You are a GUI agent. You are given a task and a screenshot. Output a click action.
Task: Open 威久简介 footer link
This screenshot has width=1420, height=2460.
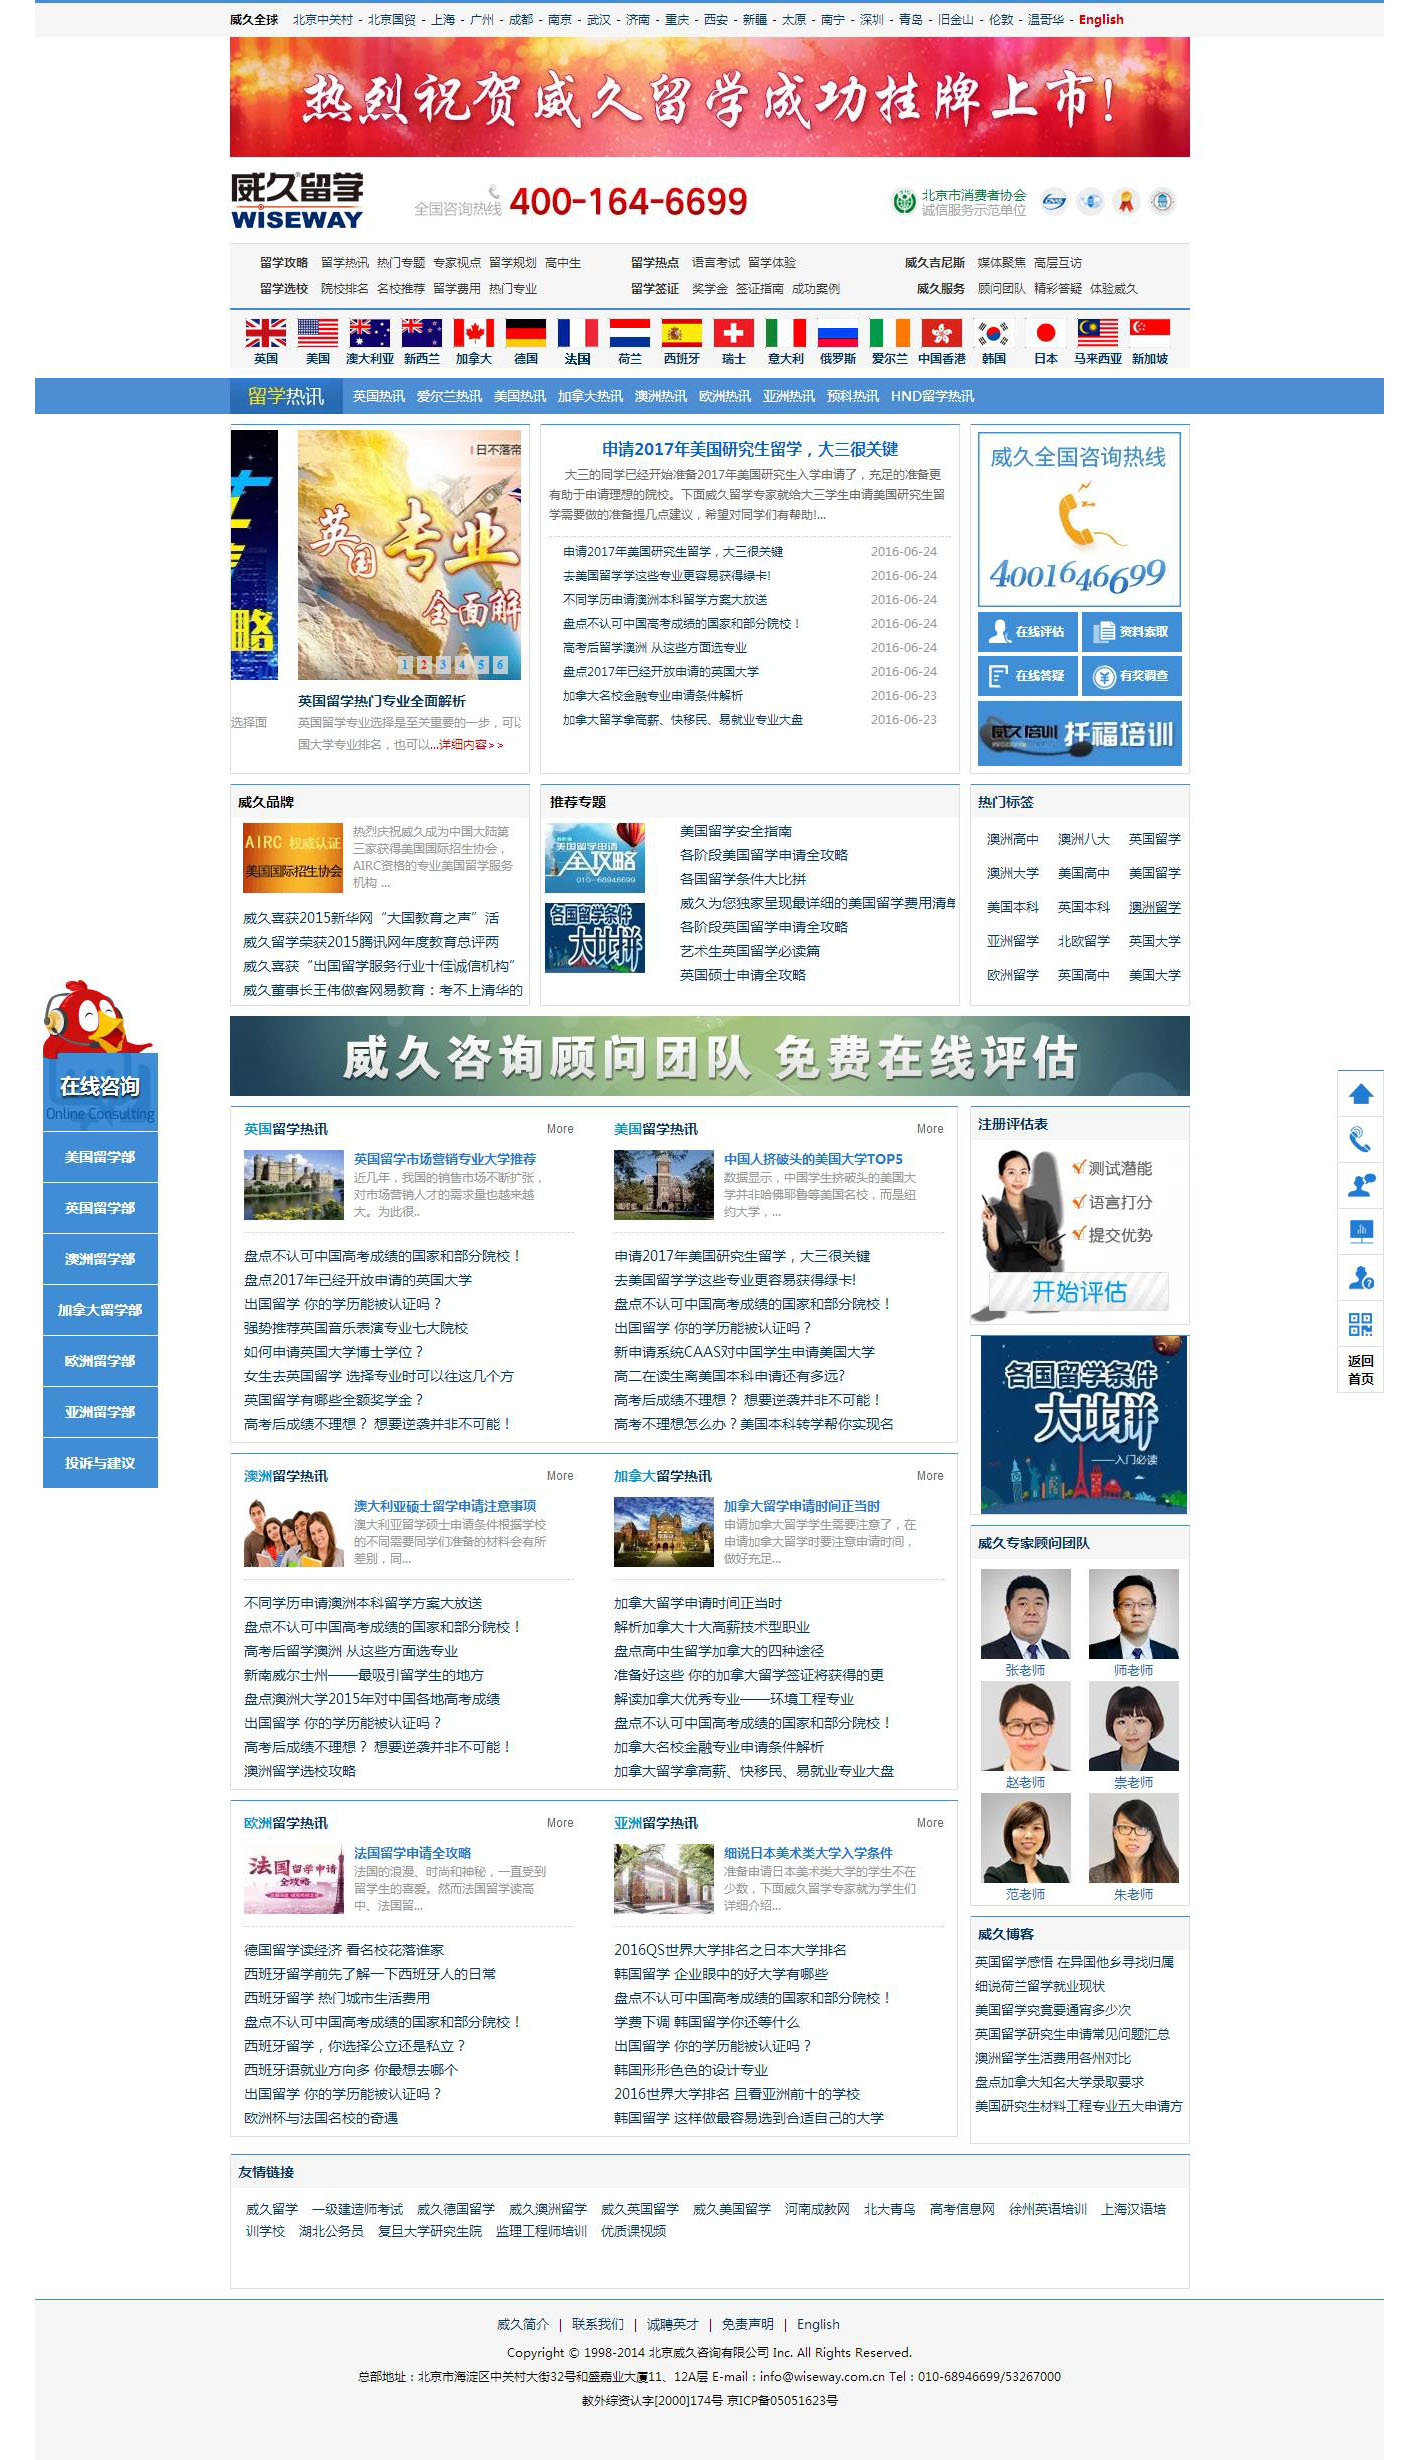point(523,2324)
